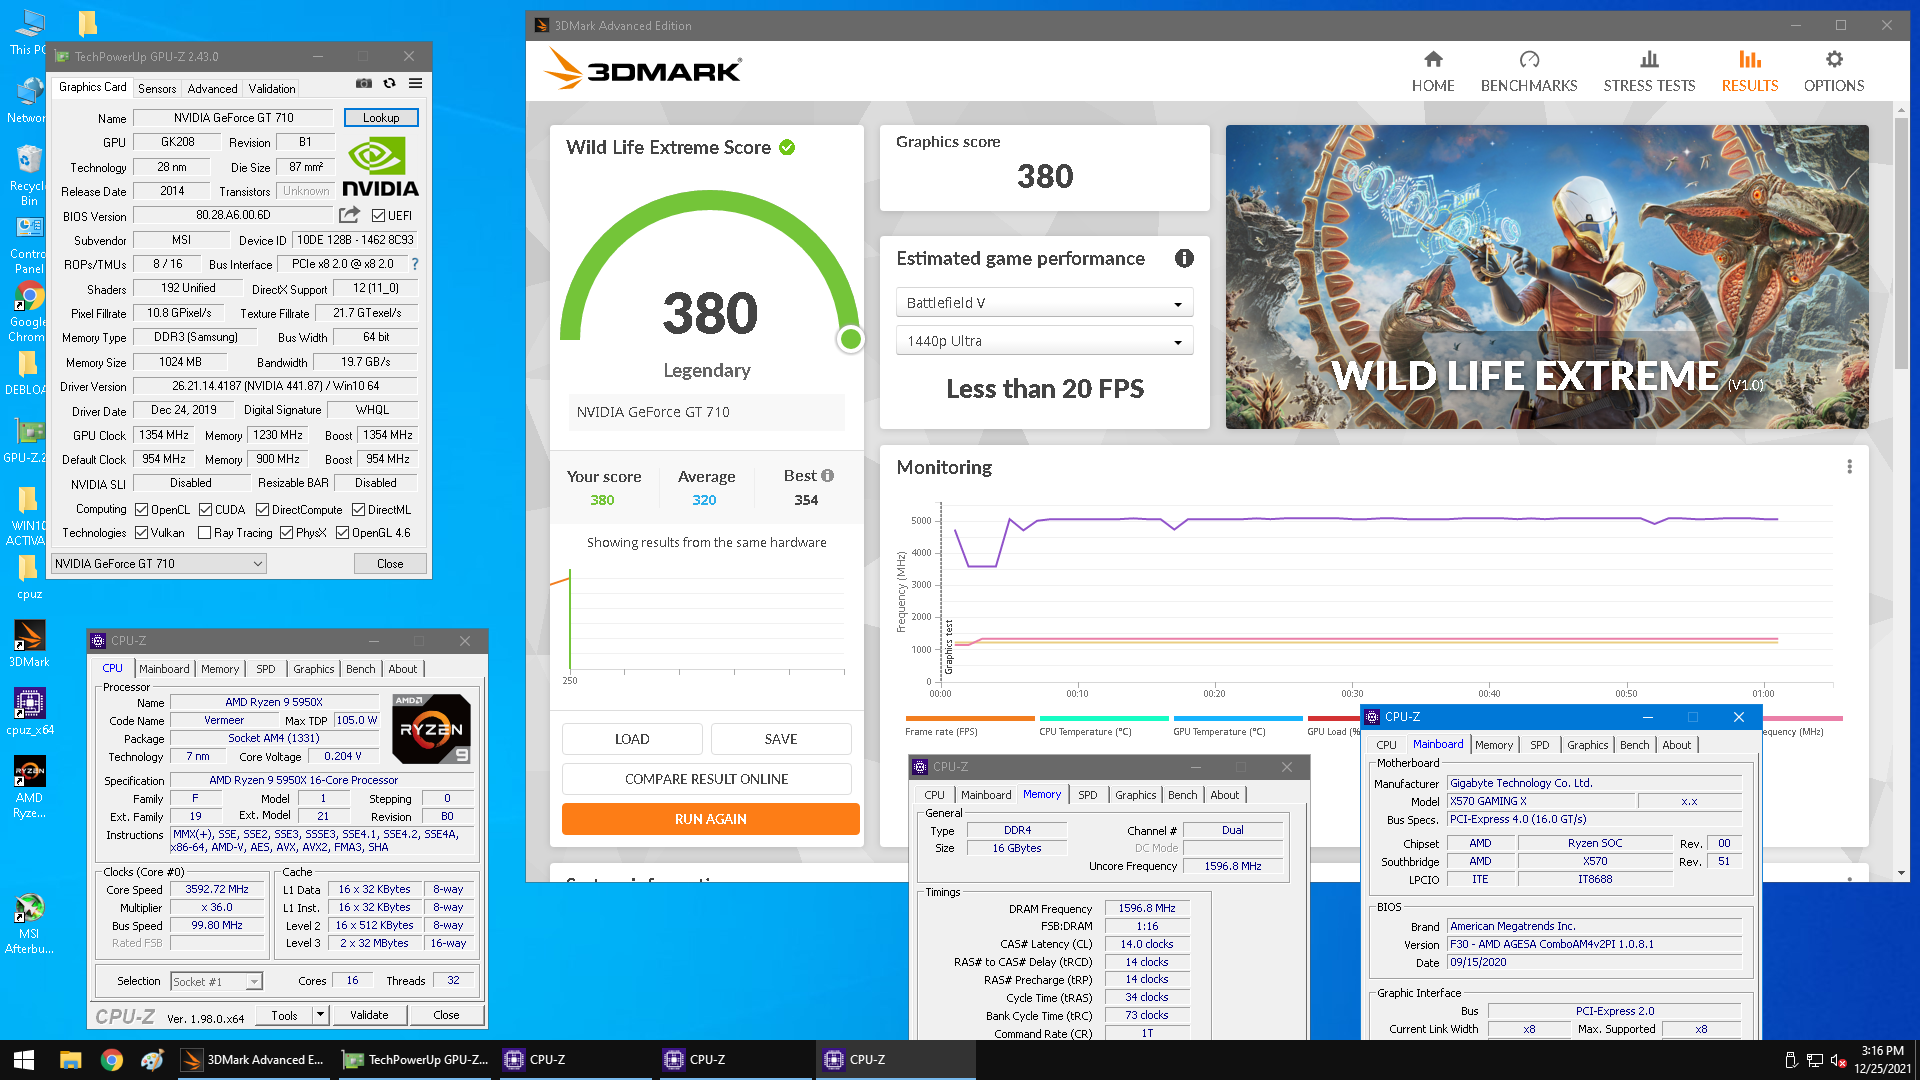Click the Ryzen 9 logo in CPU-Z
The width and height of the screenshot is (1920, 1080).
coord(432,729)
